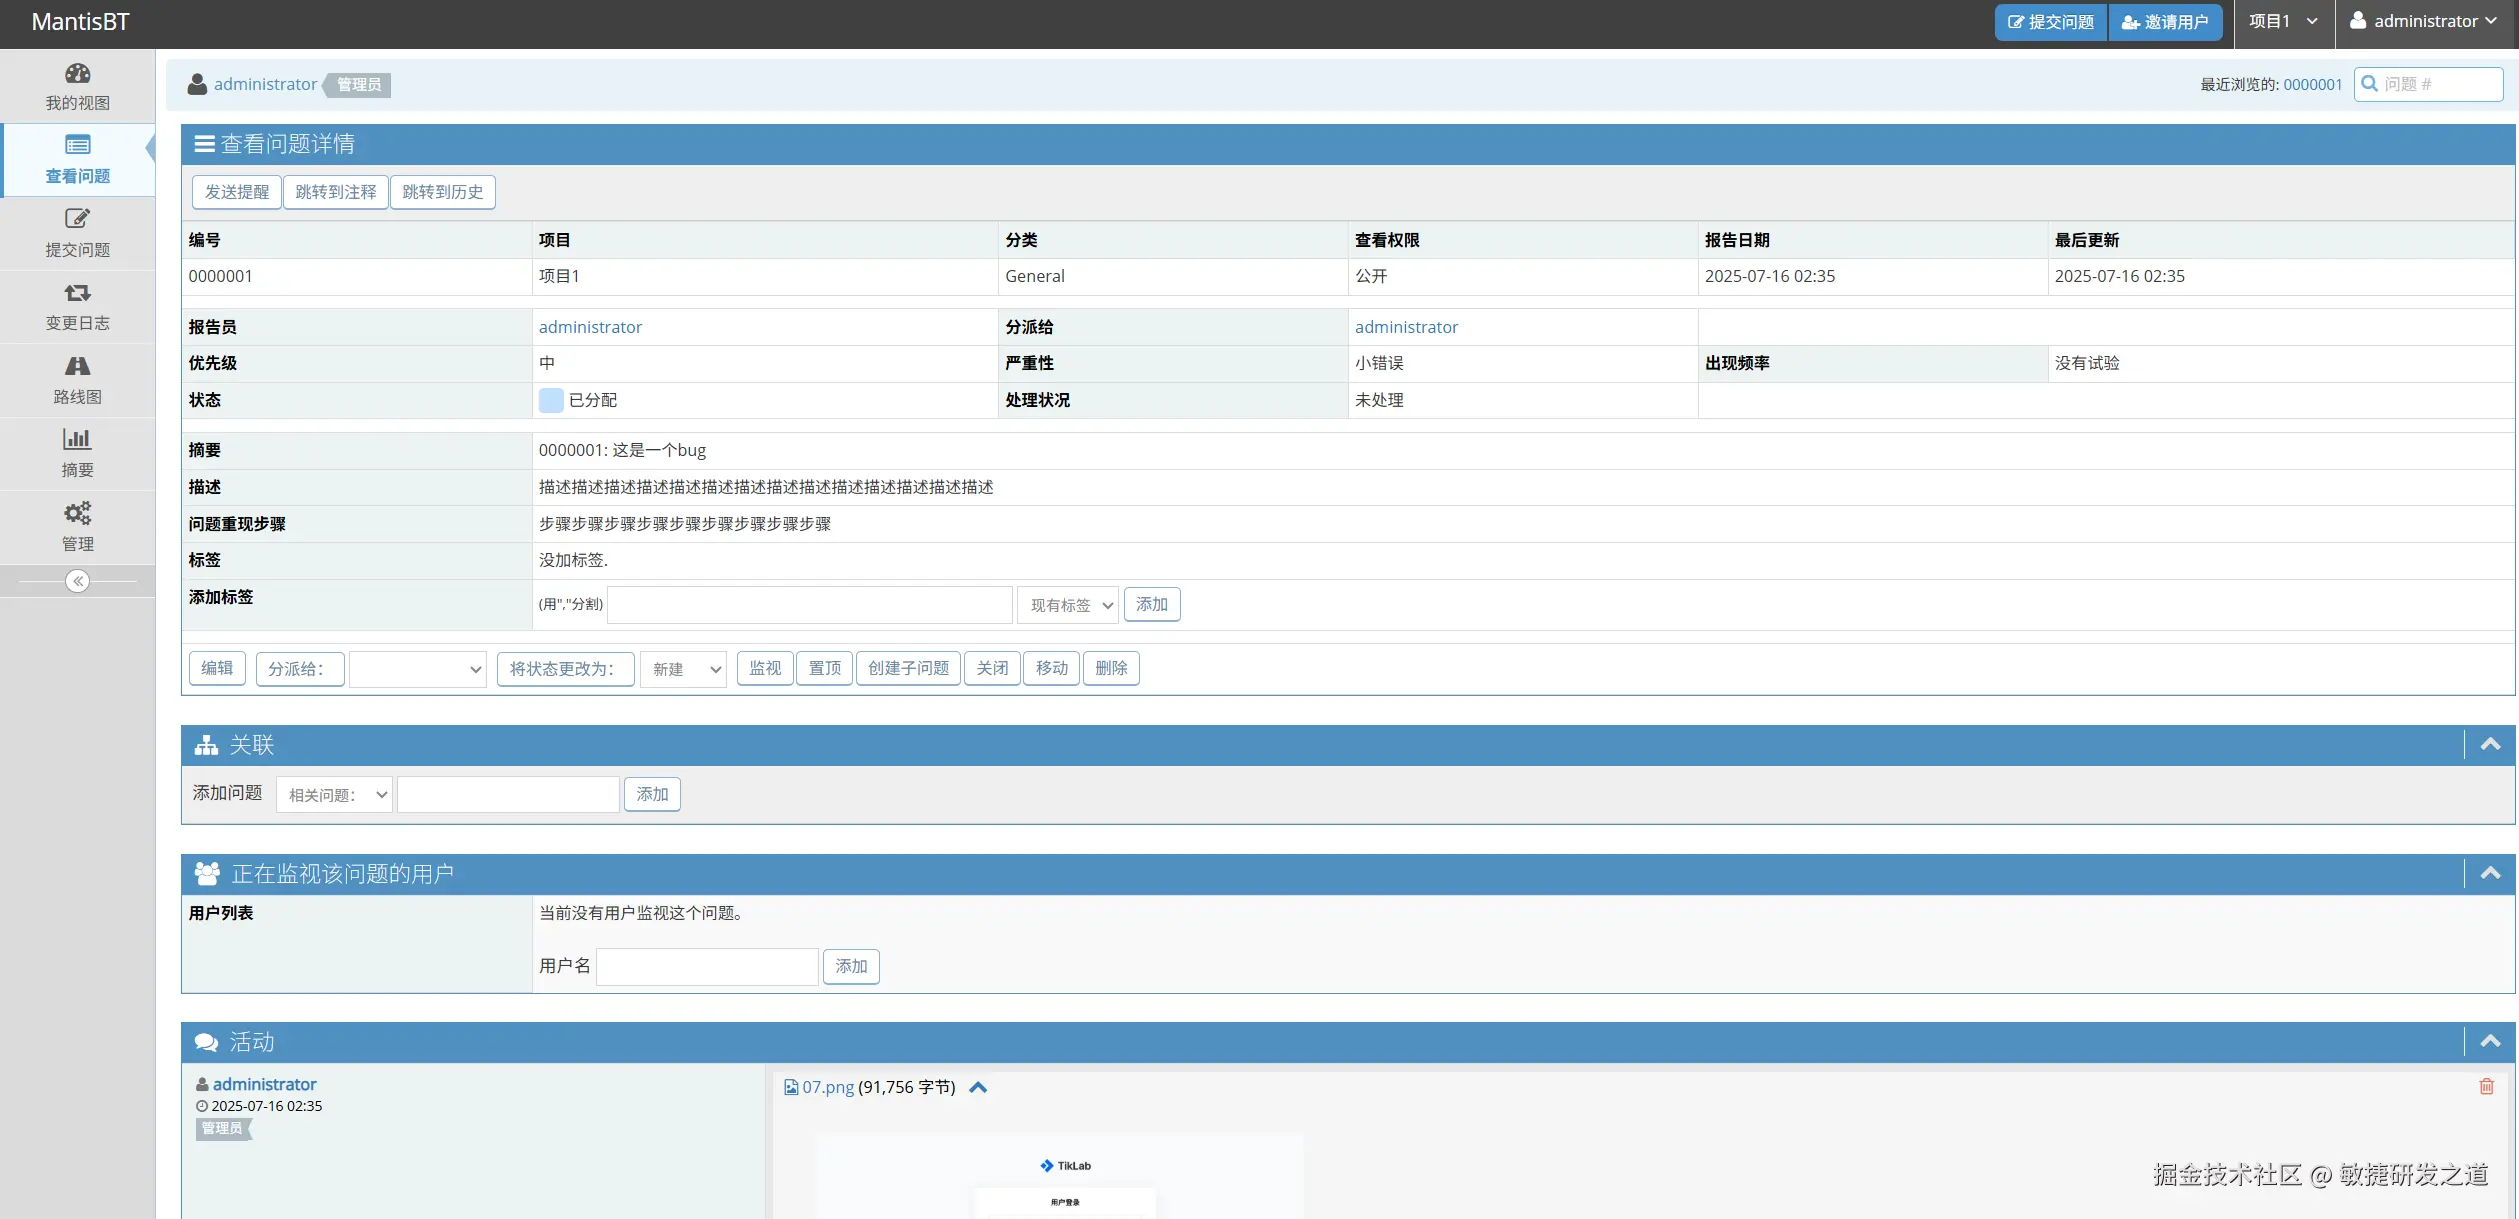The width and height of the screenshot is (2519, 1219).
Task: Click the 创建子问题 button
Action: coord(908,668)
